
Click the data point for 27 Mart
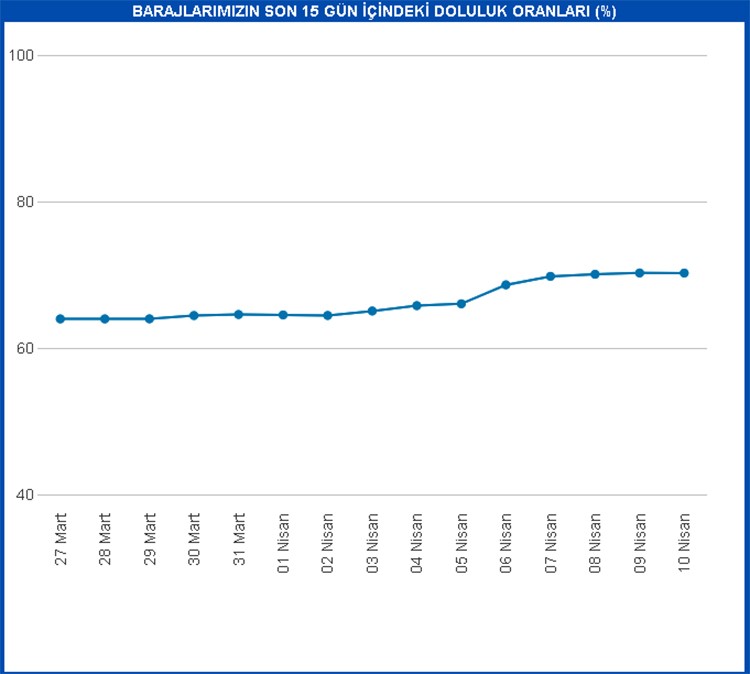(60, 319)
